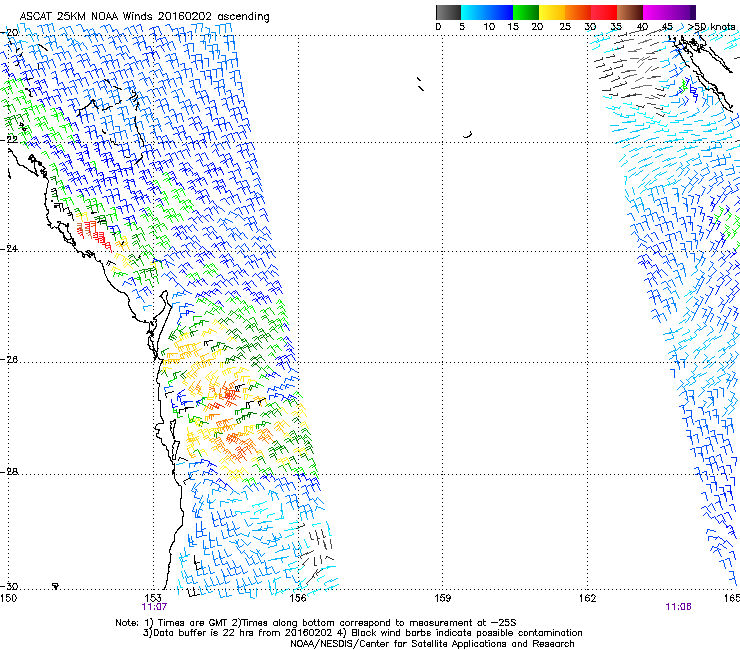Click the yellow 20-25 knots legend segment
Image resolution: width=740 pixels, height=650 pixels.
552,12
